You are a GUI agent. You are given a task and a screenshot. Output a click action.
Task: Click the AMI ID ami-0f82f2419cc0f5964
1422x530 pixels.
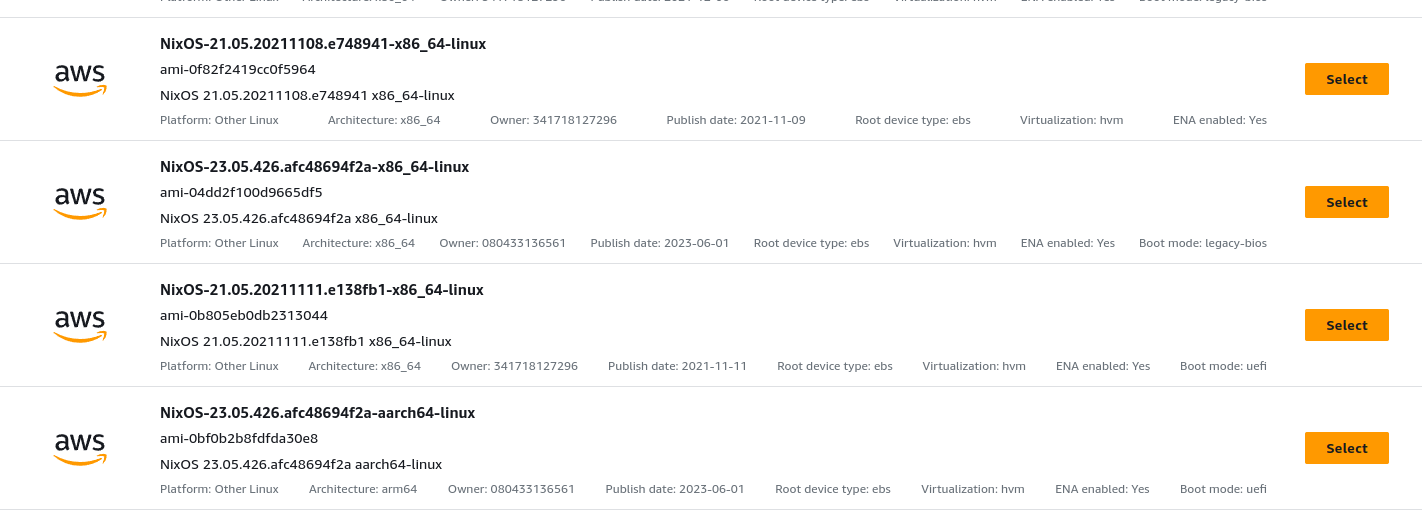tap(238, 70)
